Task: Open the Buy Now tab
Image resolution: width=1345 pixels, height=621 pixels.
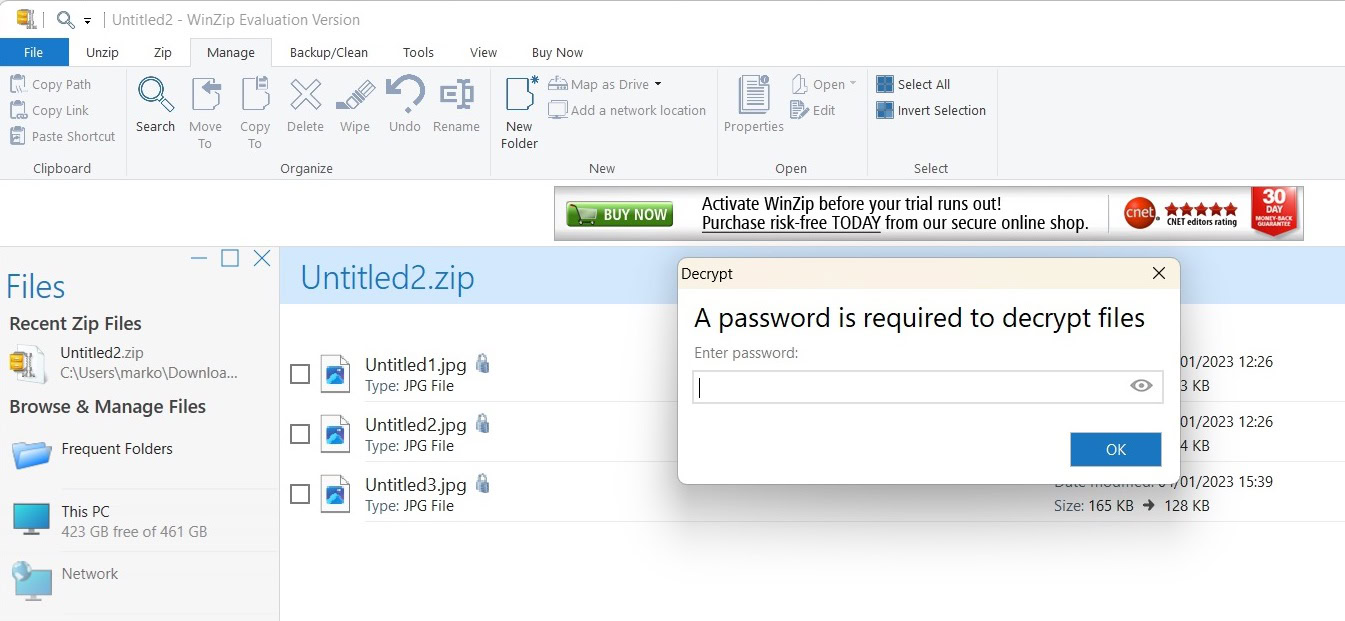Action: 557,52
